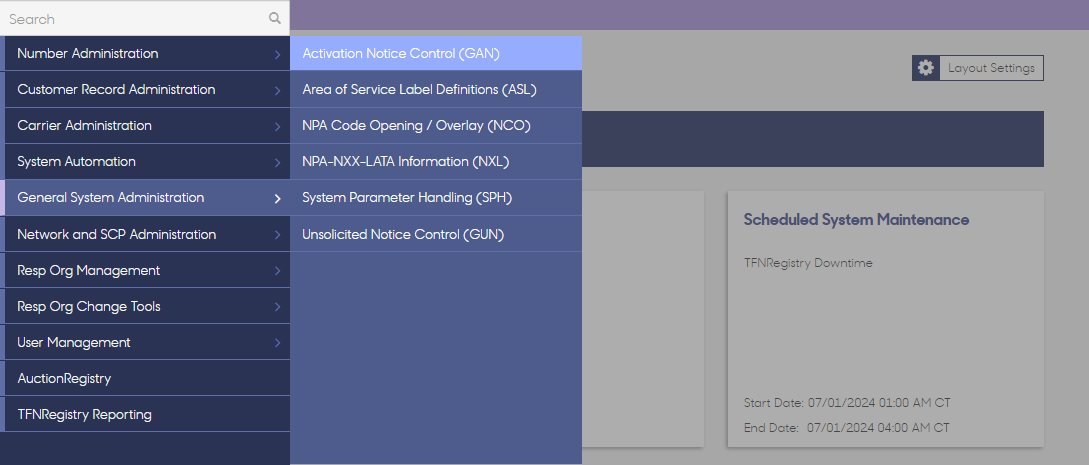1089x465 pixels.
Task: Click the General System Administration chevron
Action: [x=277, y=198]
